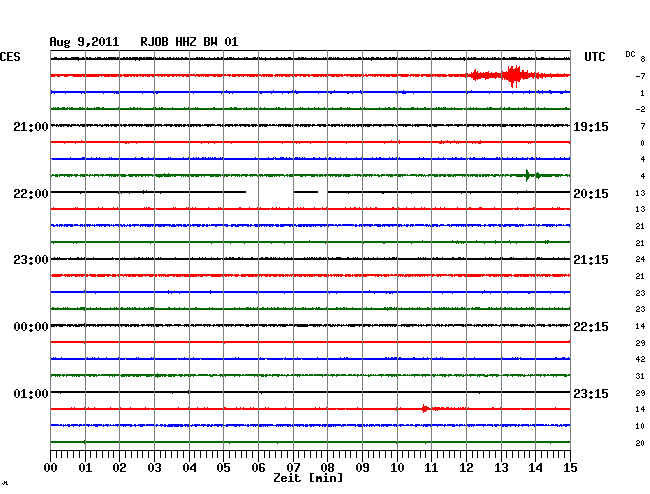Click the "DC" column header

click(630, 54)
